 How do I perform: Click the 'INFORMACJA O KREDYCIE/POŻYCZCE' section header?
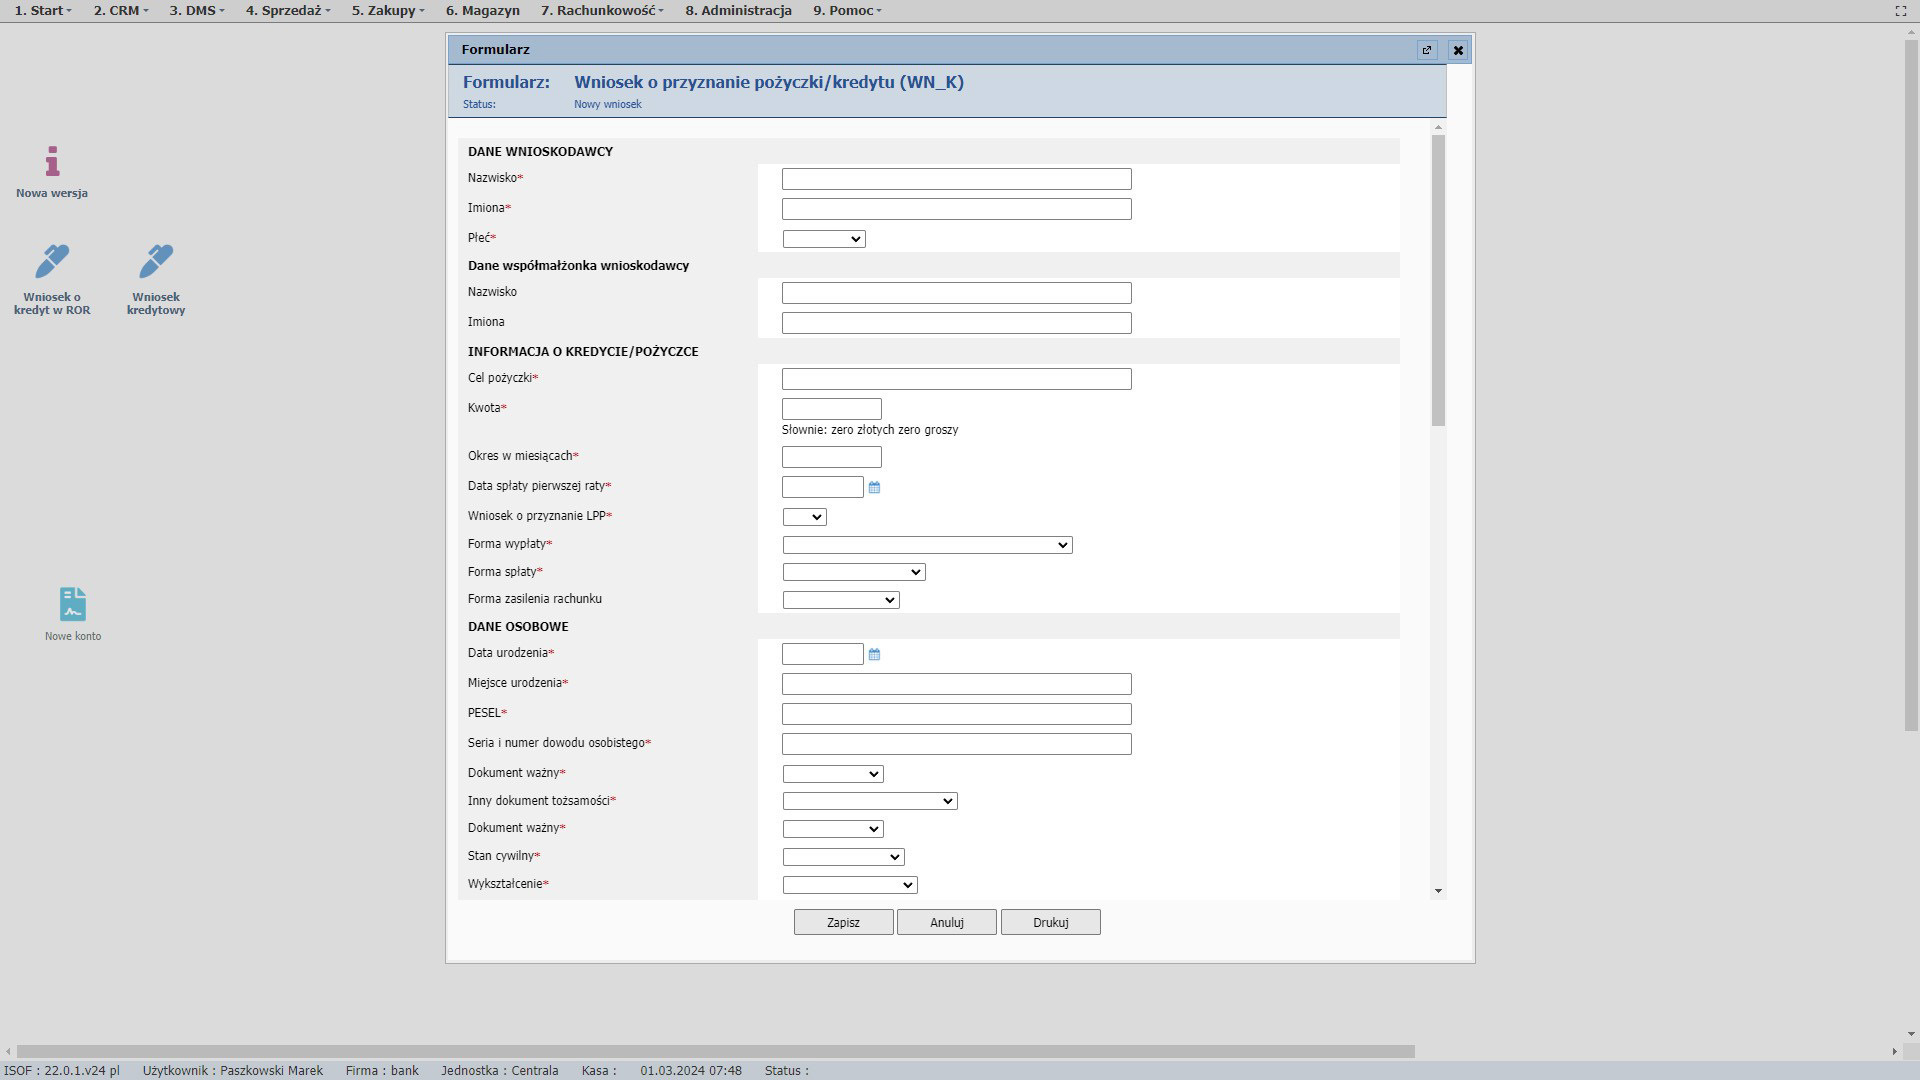[x=583, y=352]
